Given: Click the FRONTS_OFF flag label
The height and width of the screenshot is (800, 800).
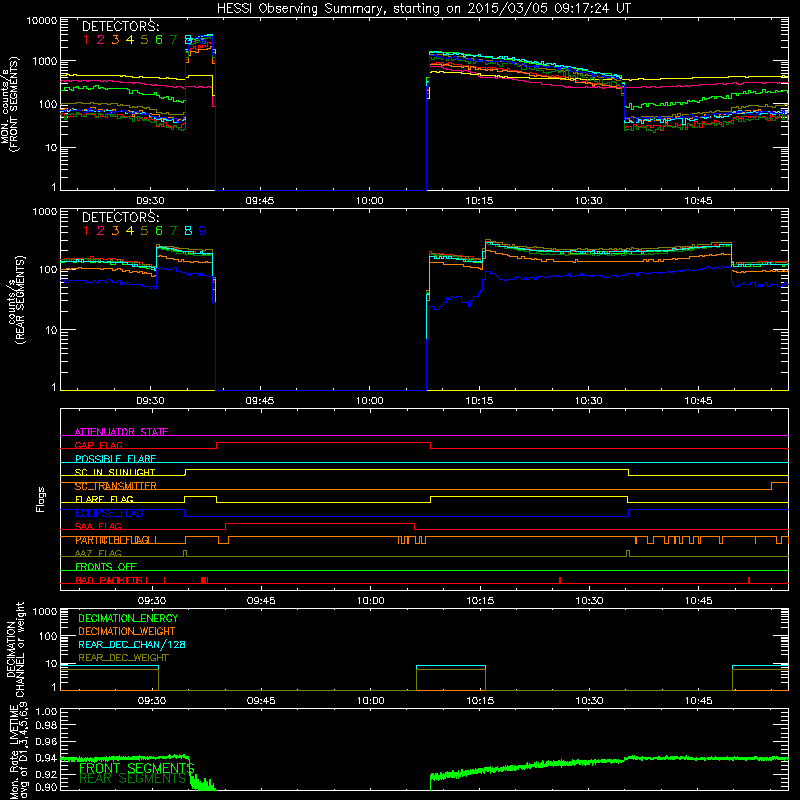Looking at the screenshot, I should tap(106, 566).
